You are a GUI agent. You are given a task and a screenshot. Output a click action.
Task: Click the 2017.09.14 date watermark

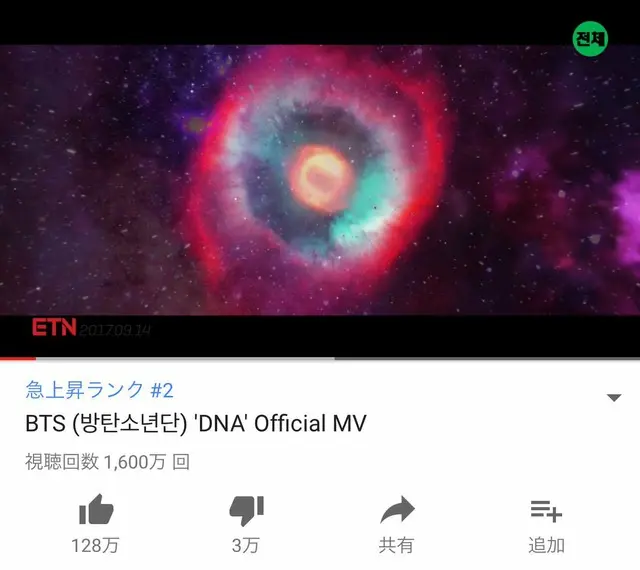(114, 330)
